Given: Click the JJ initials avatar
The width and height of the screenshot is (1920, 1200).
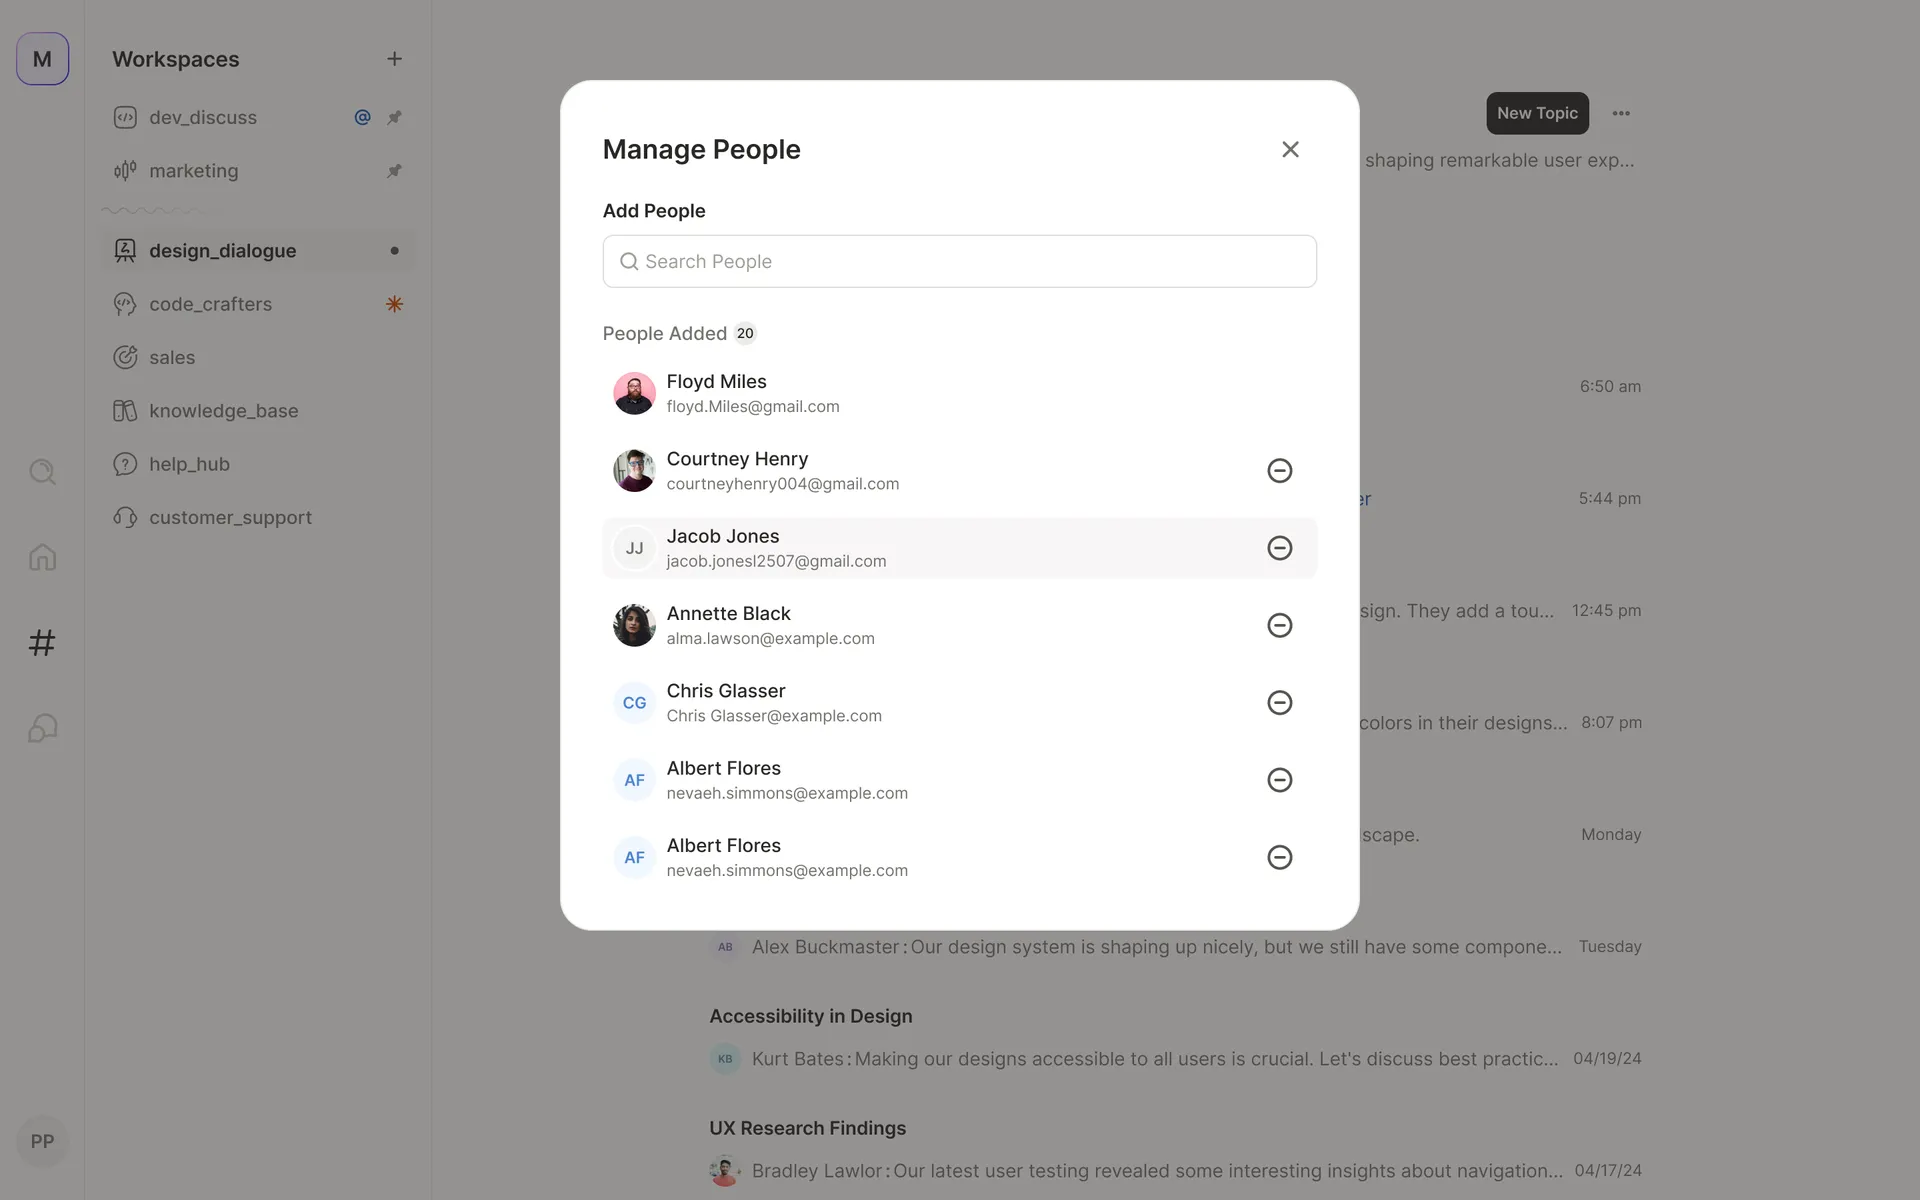Looking at the screenshot, I should click(634, 548).
